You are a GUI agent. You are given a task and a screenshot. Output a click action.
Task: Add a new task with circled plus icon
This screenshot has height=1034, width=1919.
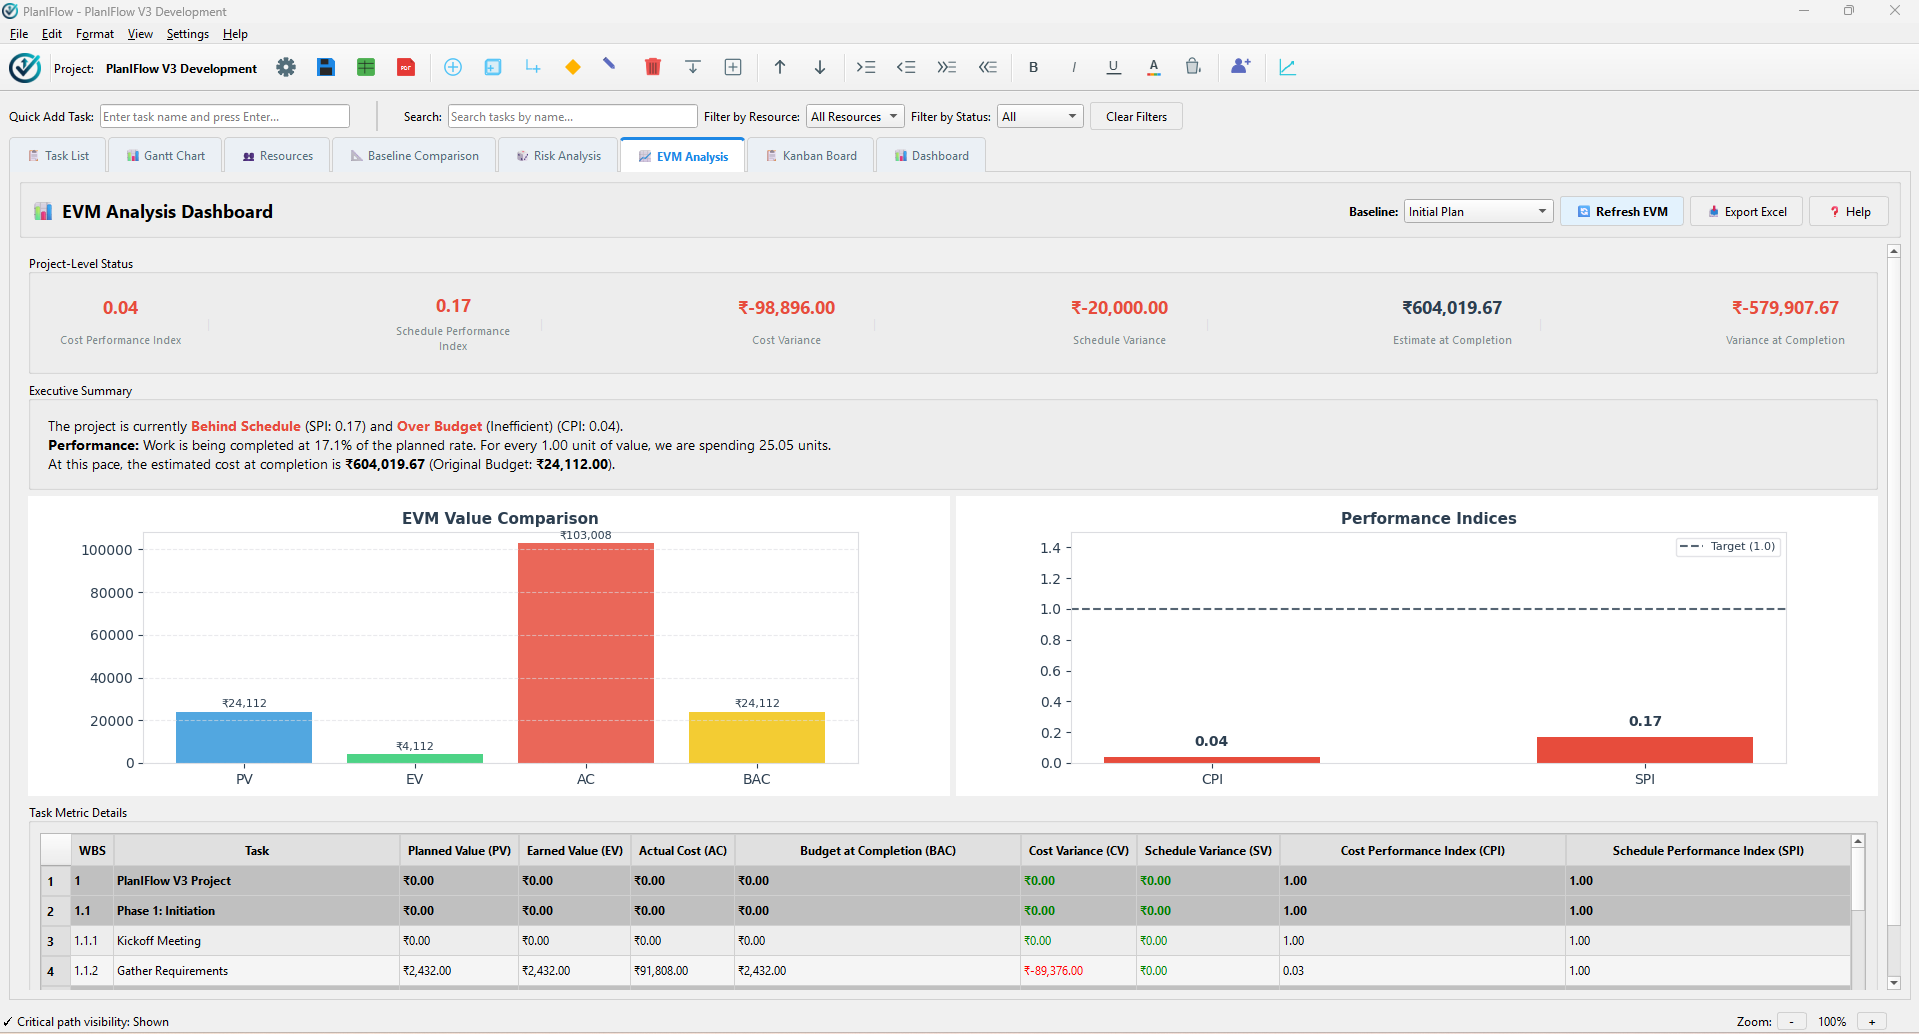click(x=453, y=67)
